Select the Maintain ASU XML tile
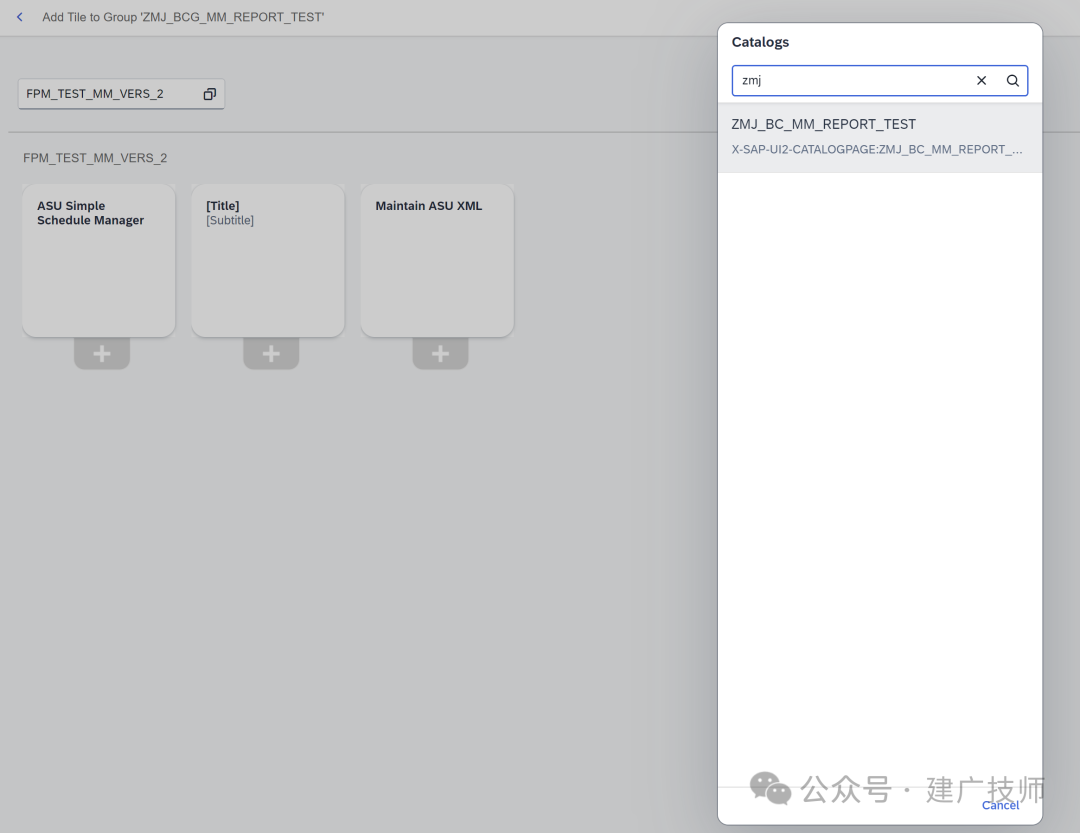 [437, 260]
